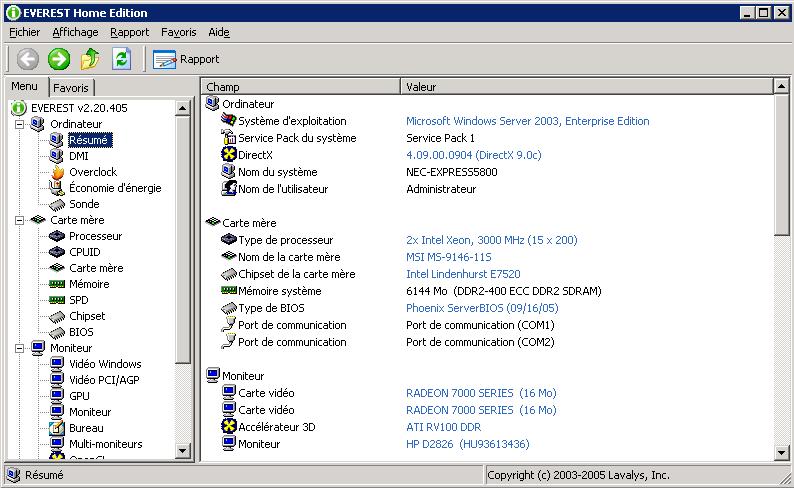This screenshot has height=488, width=794.
Task: Collapse the Ordinateur tree node
Action: click(x=19, y=124)
